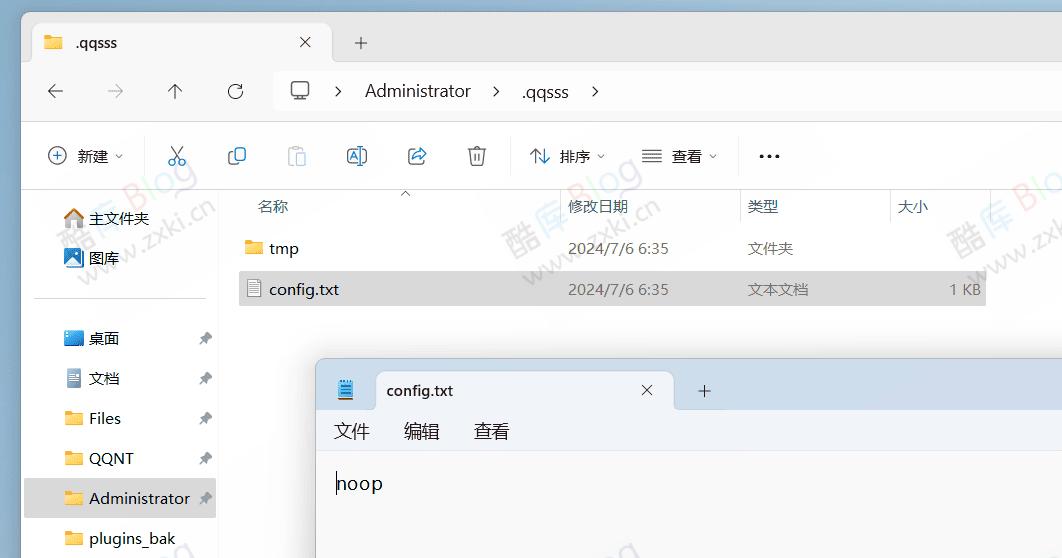
Task: Click the config.txt document icon
Action: [254, 288]
